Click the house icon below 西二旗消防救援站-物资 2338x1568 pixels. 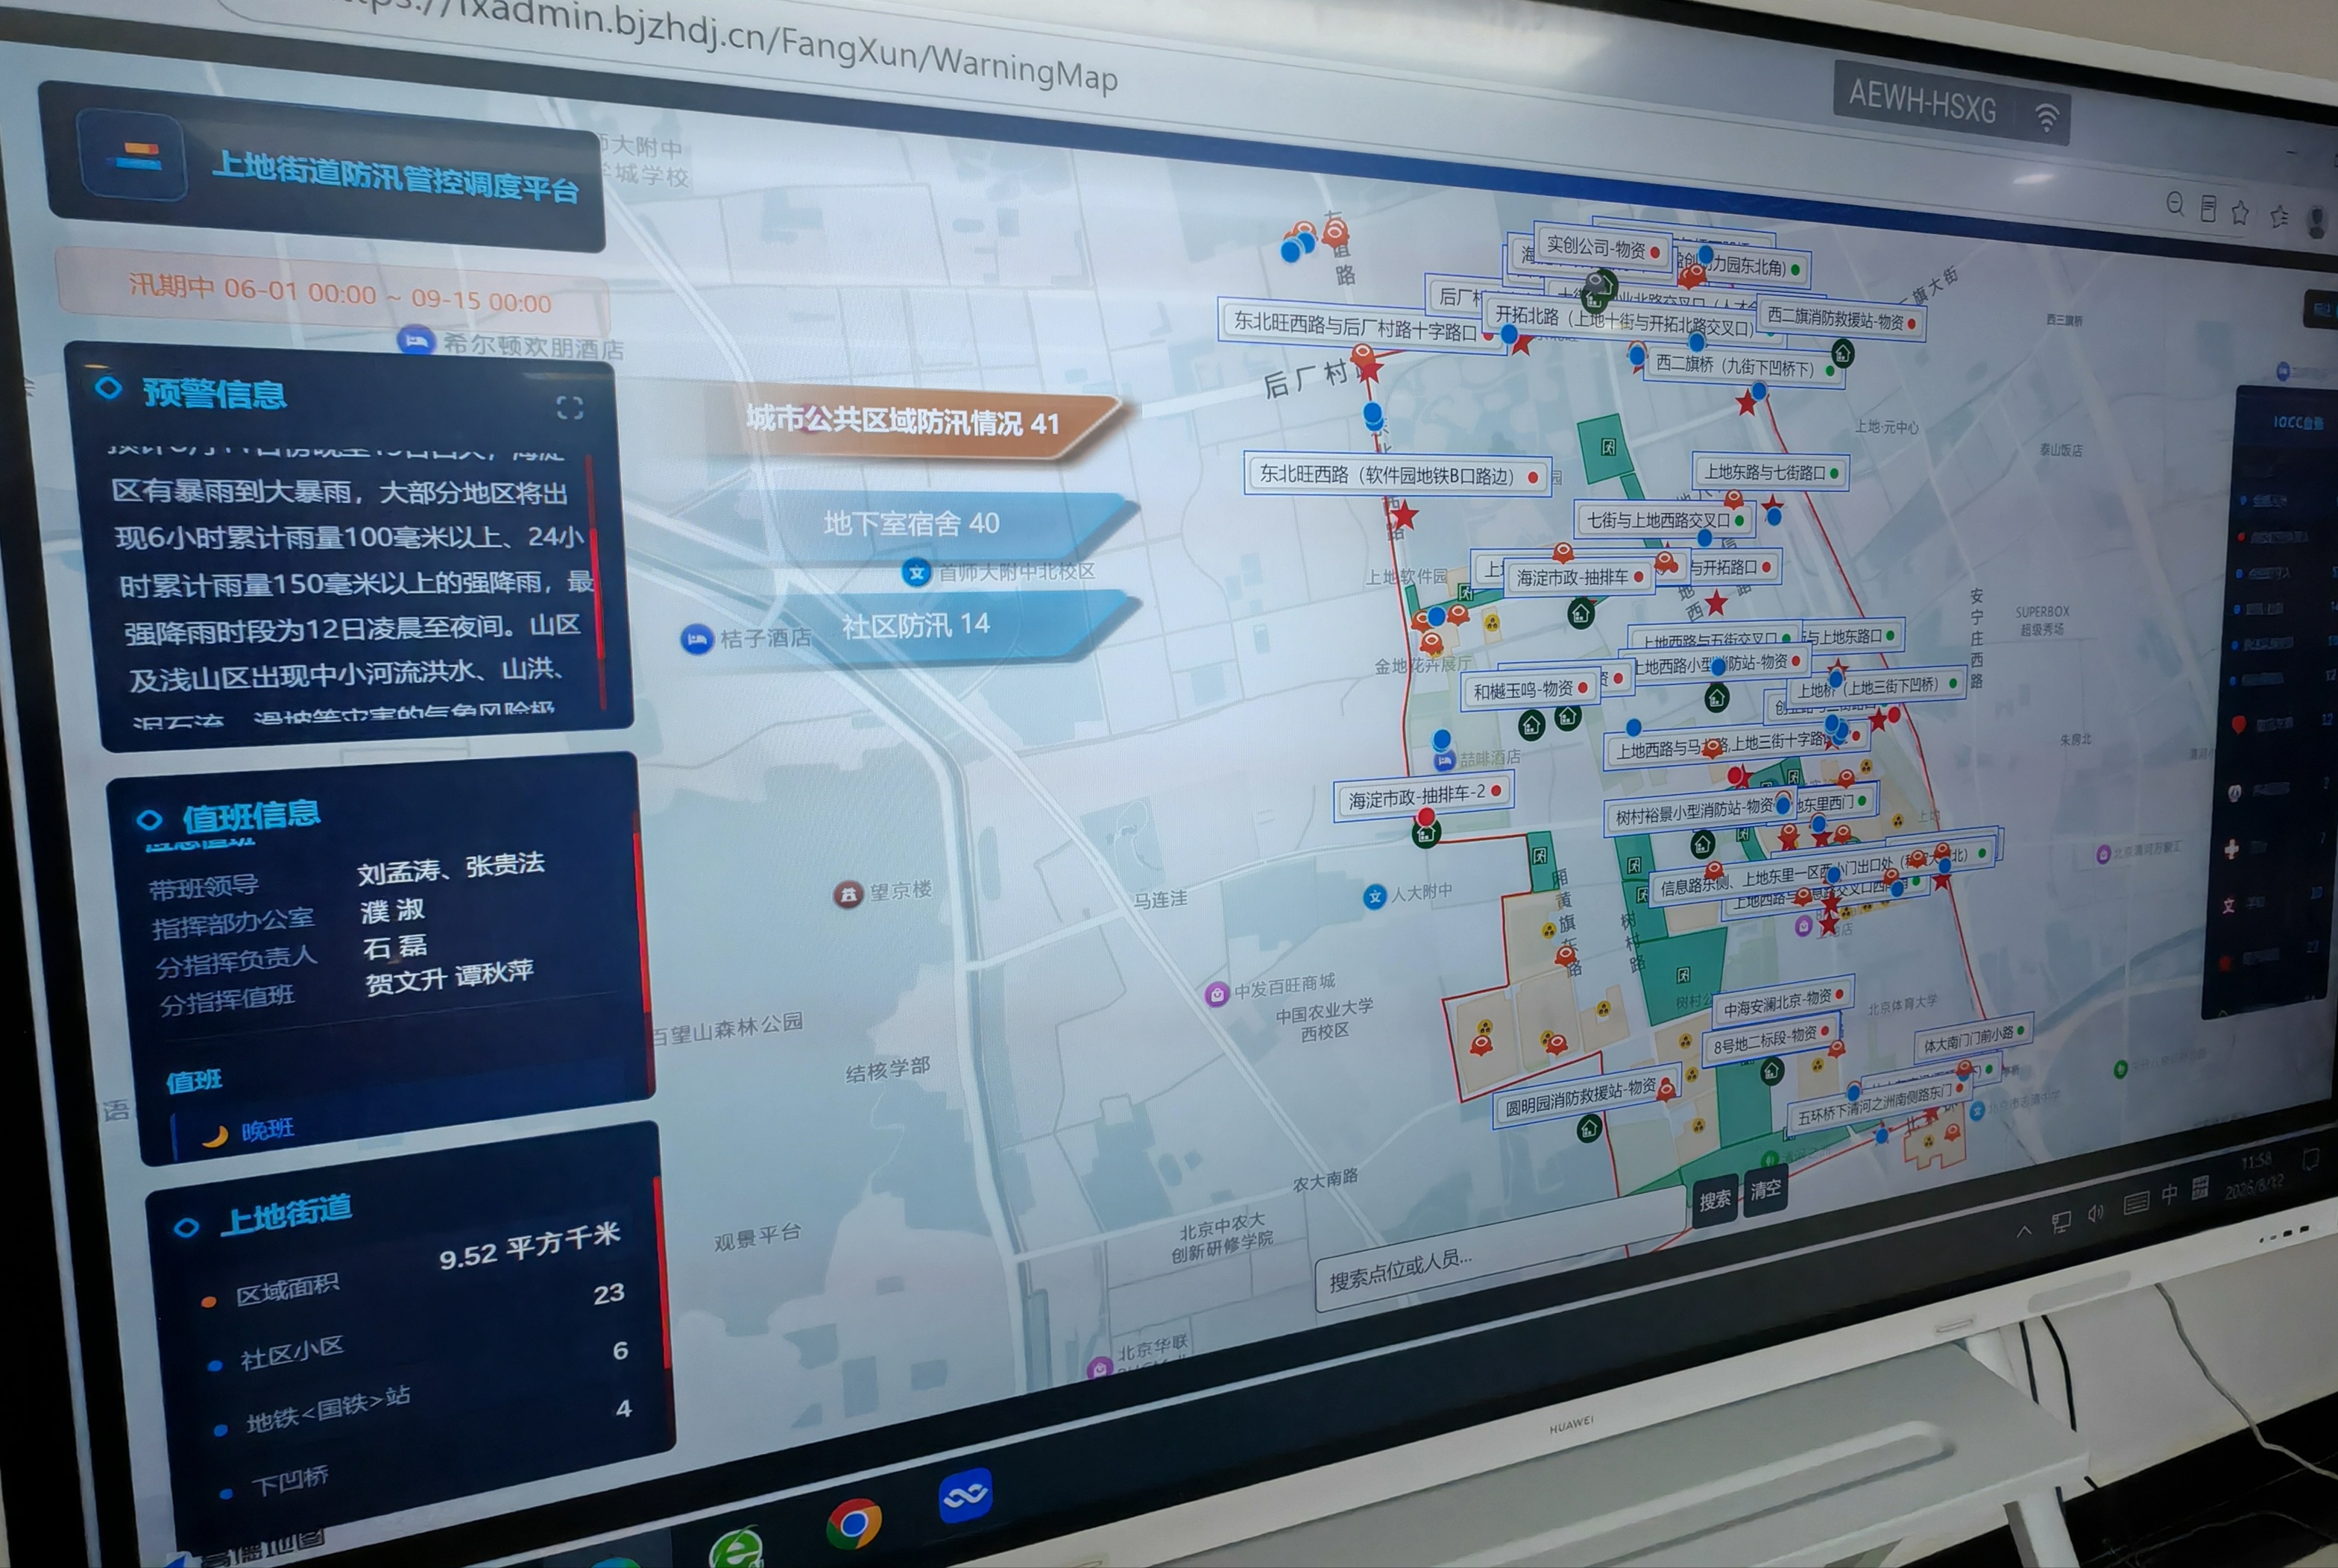[x=1842, y=352]
